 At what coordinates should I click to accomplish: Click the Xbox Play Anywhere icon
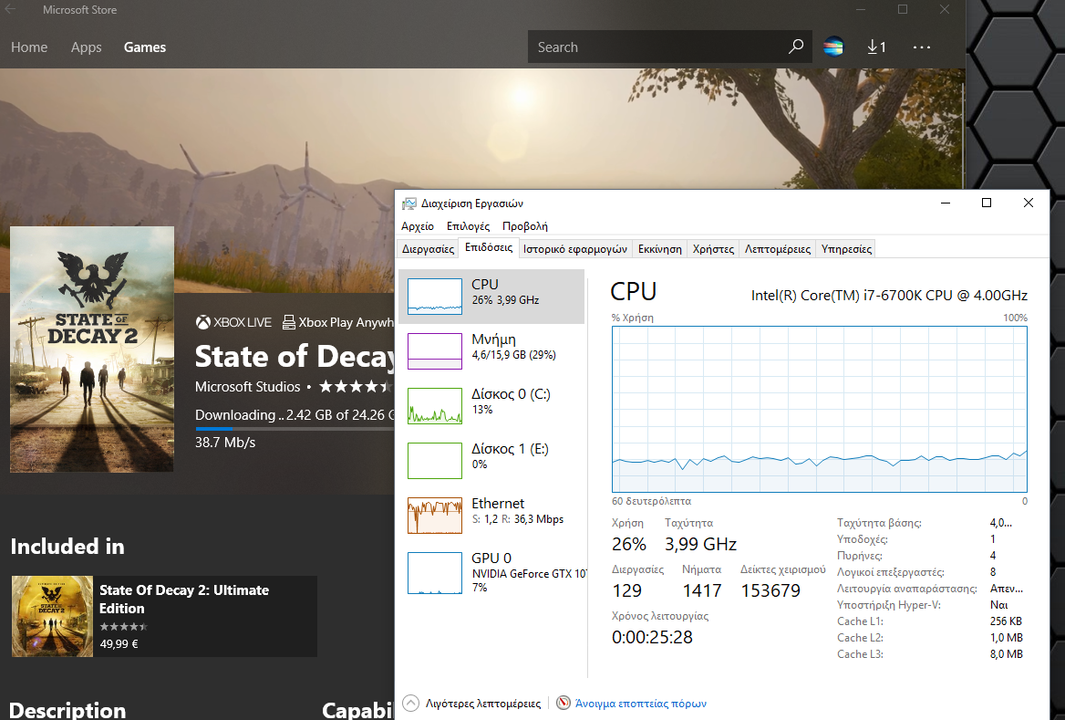tap(289, 322)
